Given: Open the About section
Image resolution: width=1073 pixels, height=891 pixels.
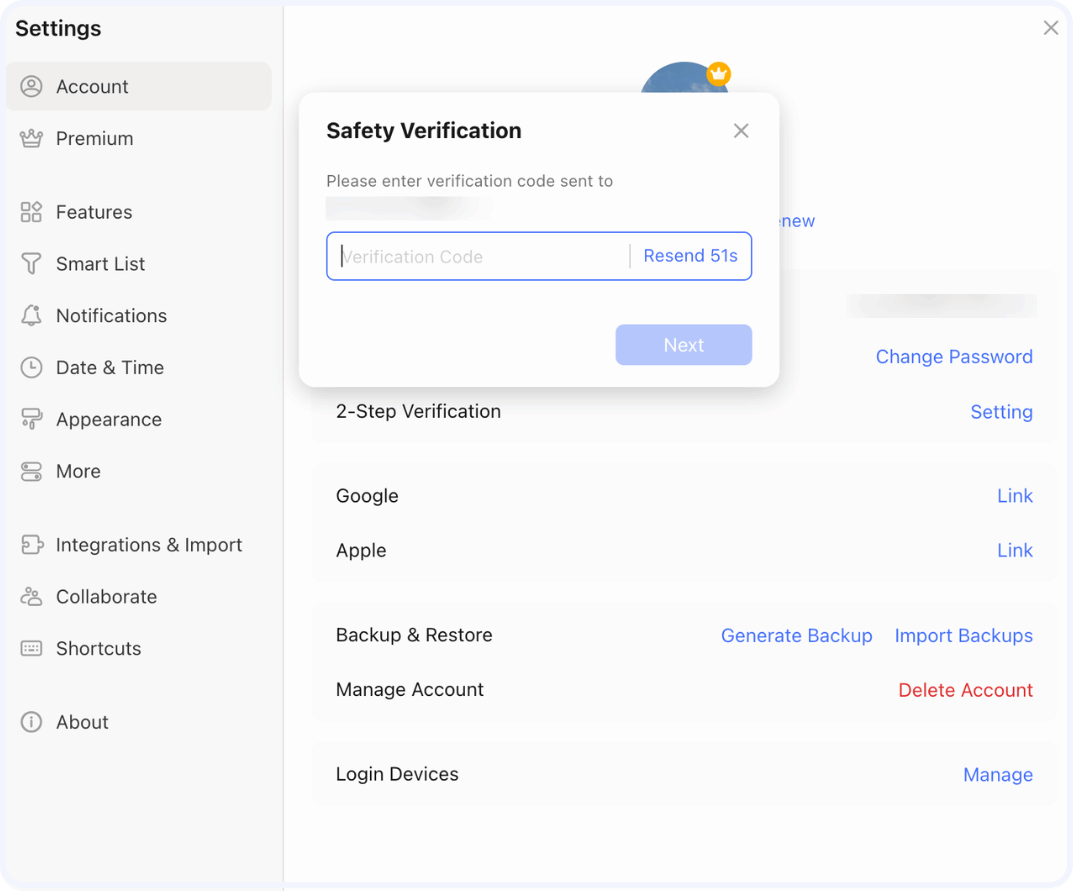Looking at the screenshot, I should (82, 722).
